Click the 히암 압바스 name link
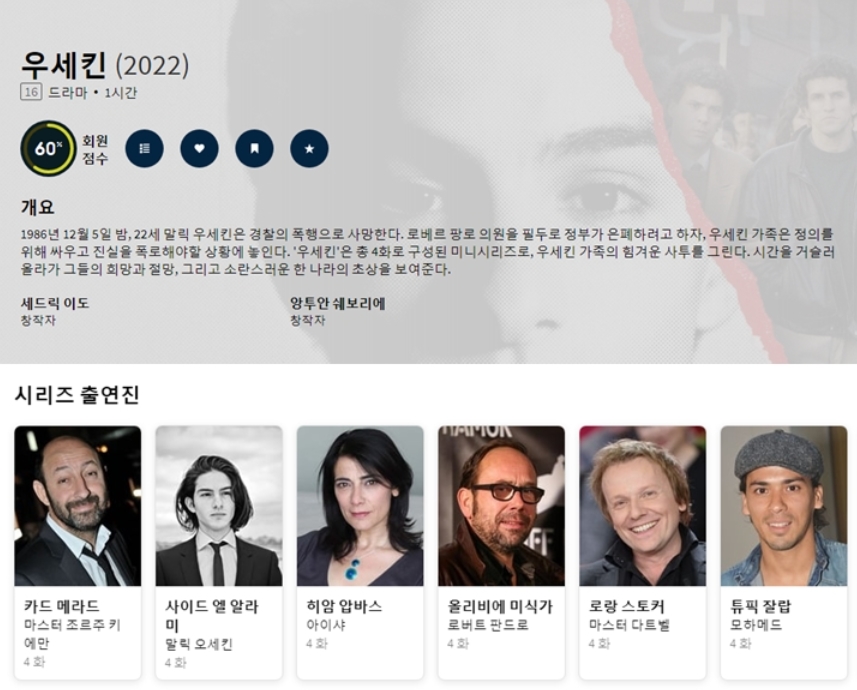857x690 pixels. (x=344, y=606)
